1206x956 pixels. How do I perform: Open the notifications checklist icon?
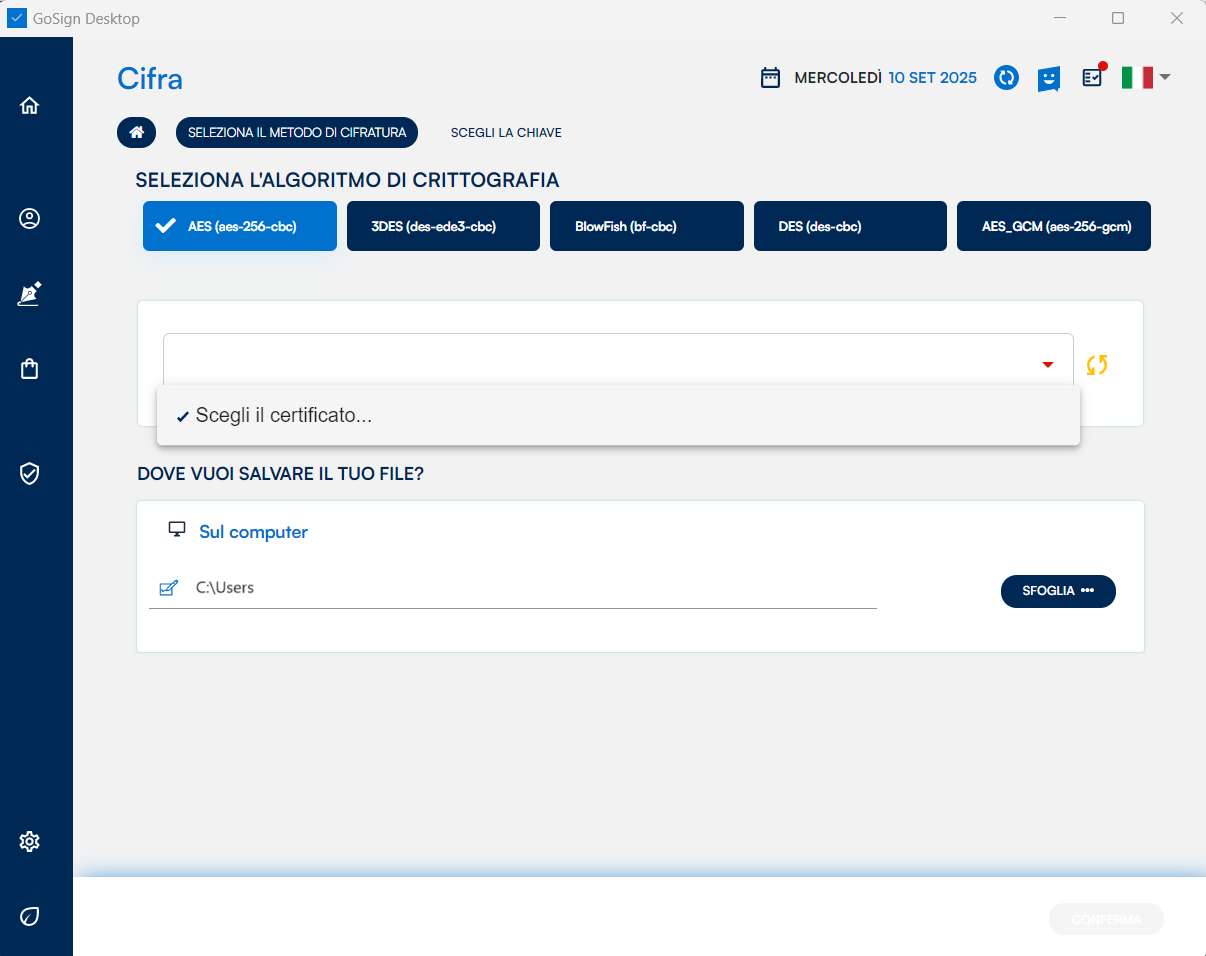click(1092, 77)
